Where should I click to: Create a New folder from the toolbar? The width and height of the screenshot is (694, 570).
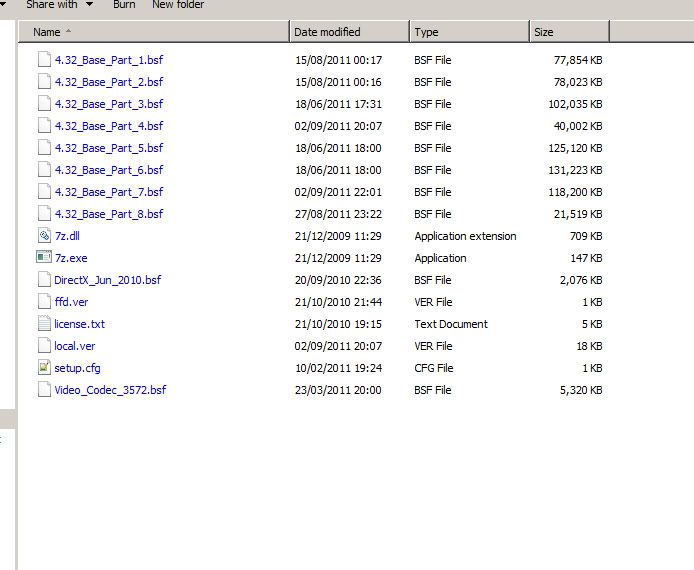click(178, 5)
